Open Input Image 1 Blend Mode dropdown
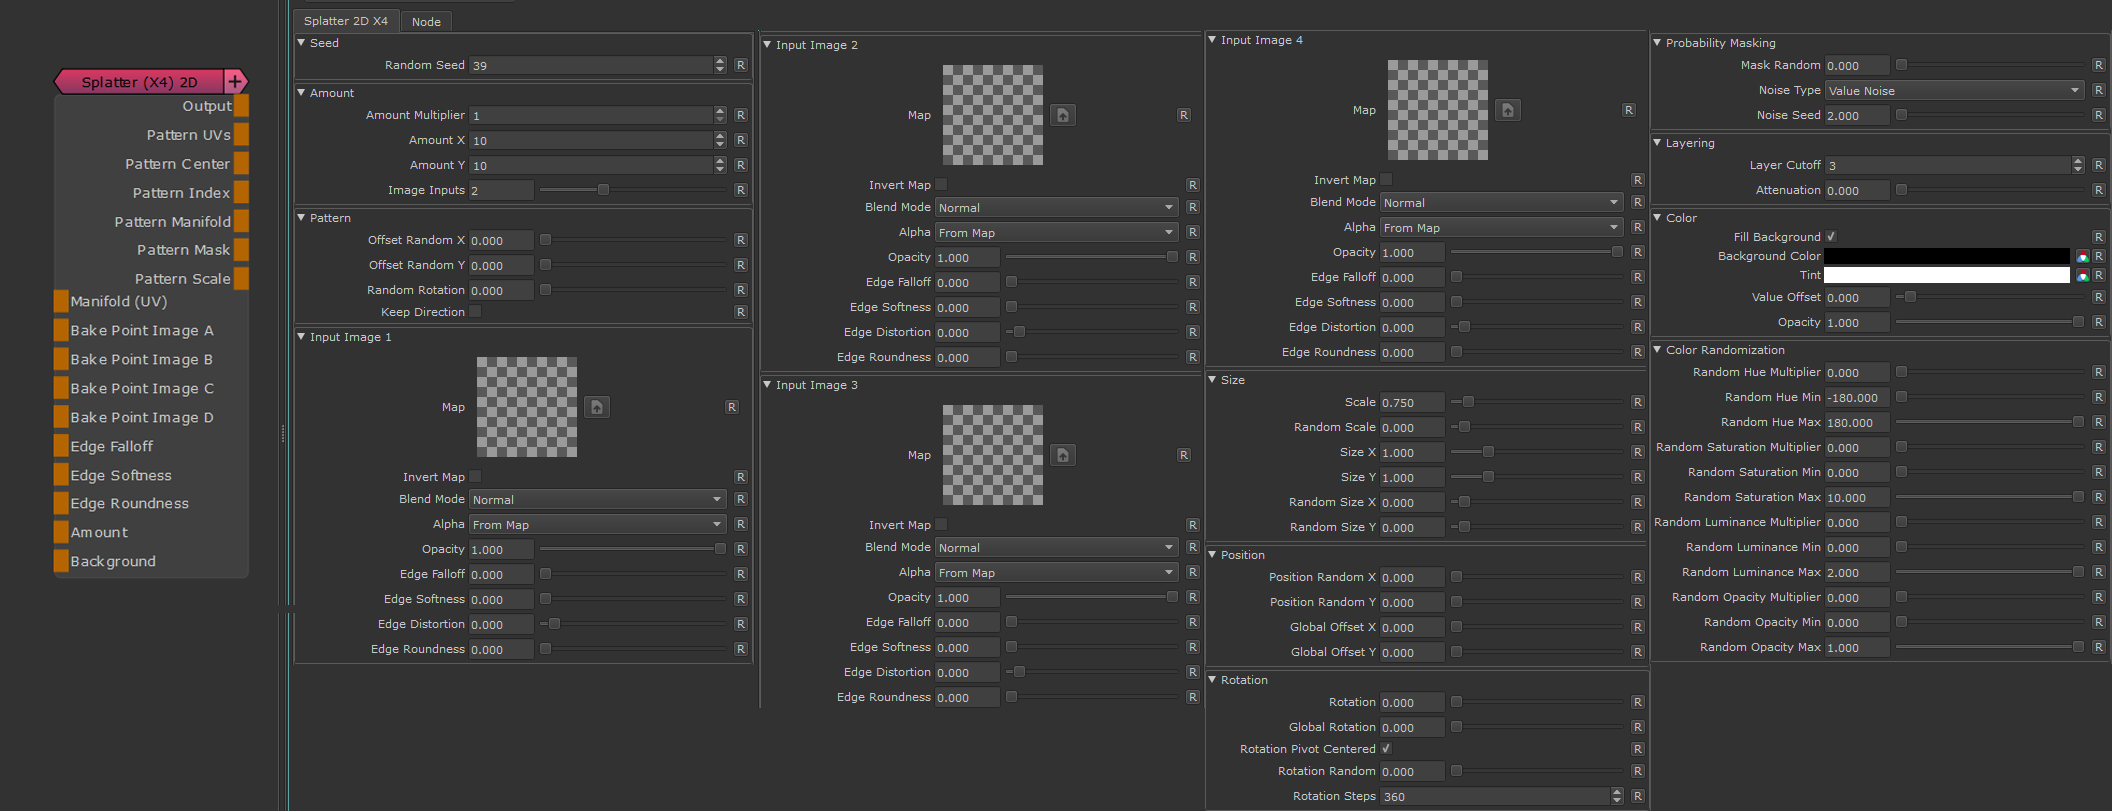 point(597,499)
